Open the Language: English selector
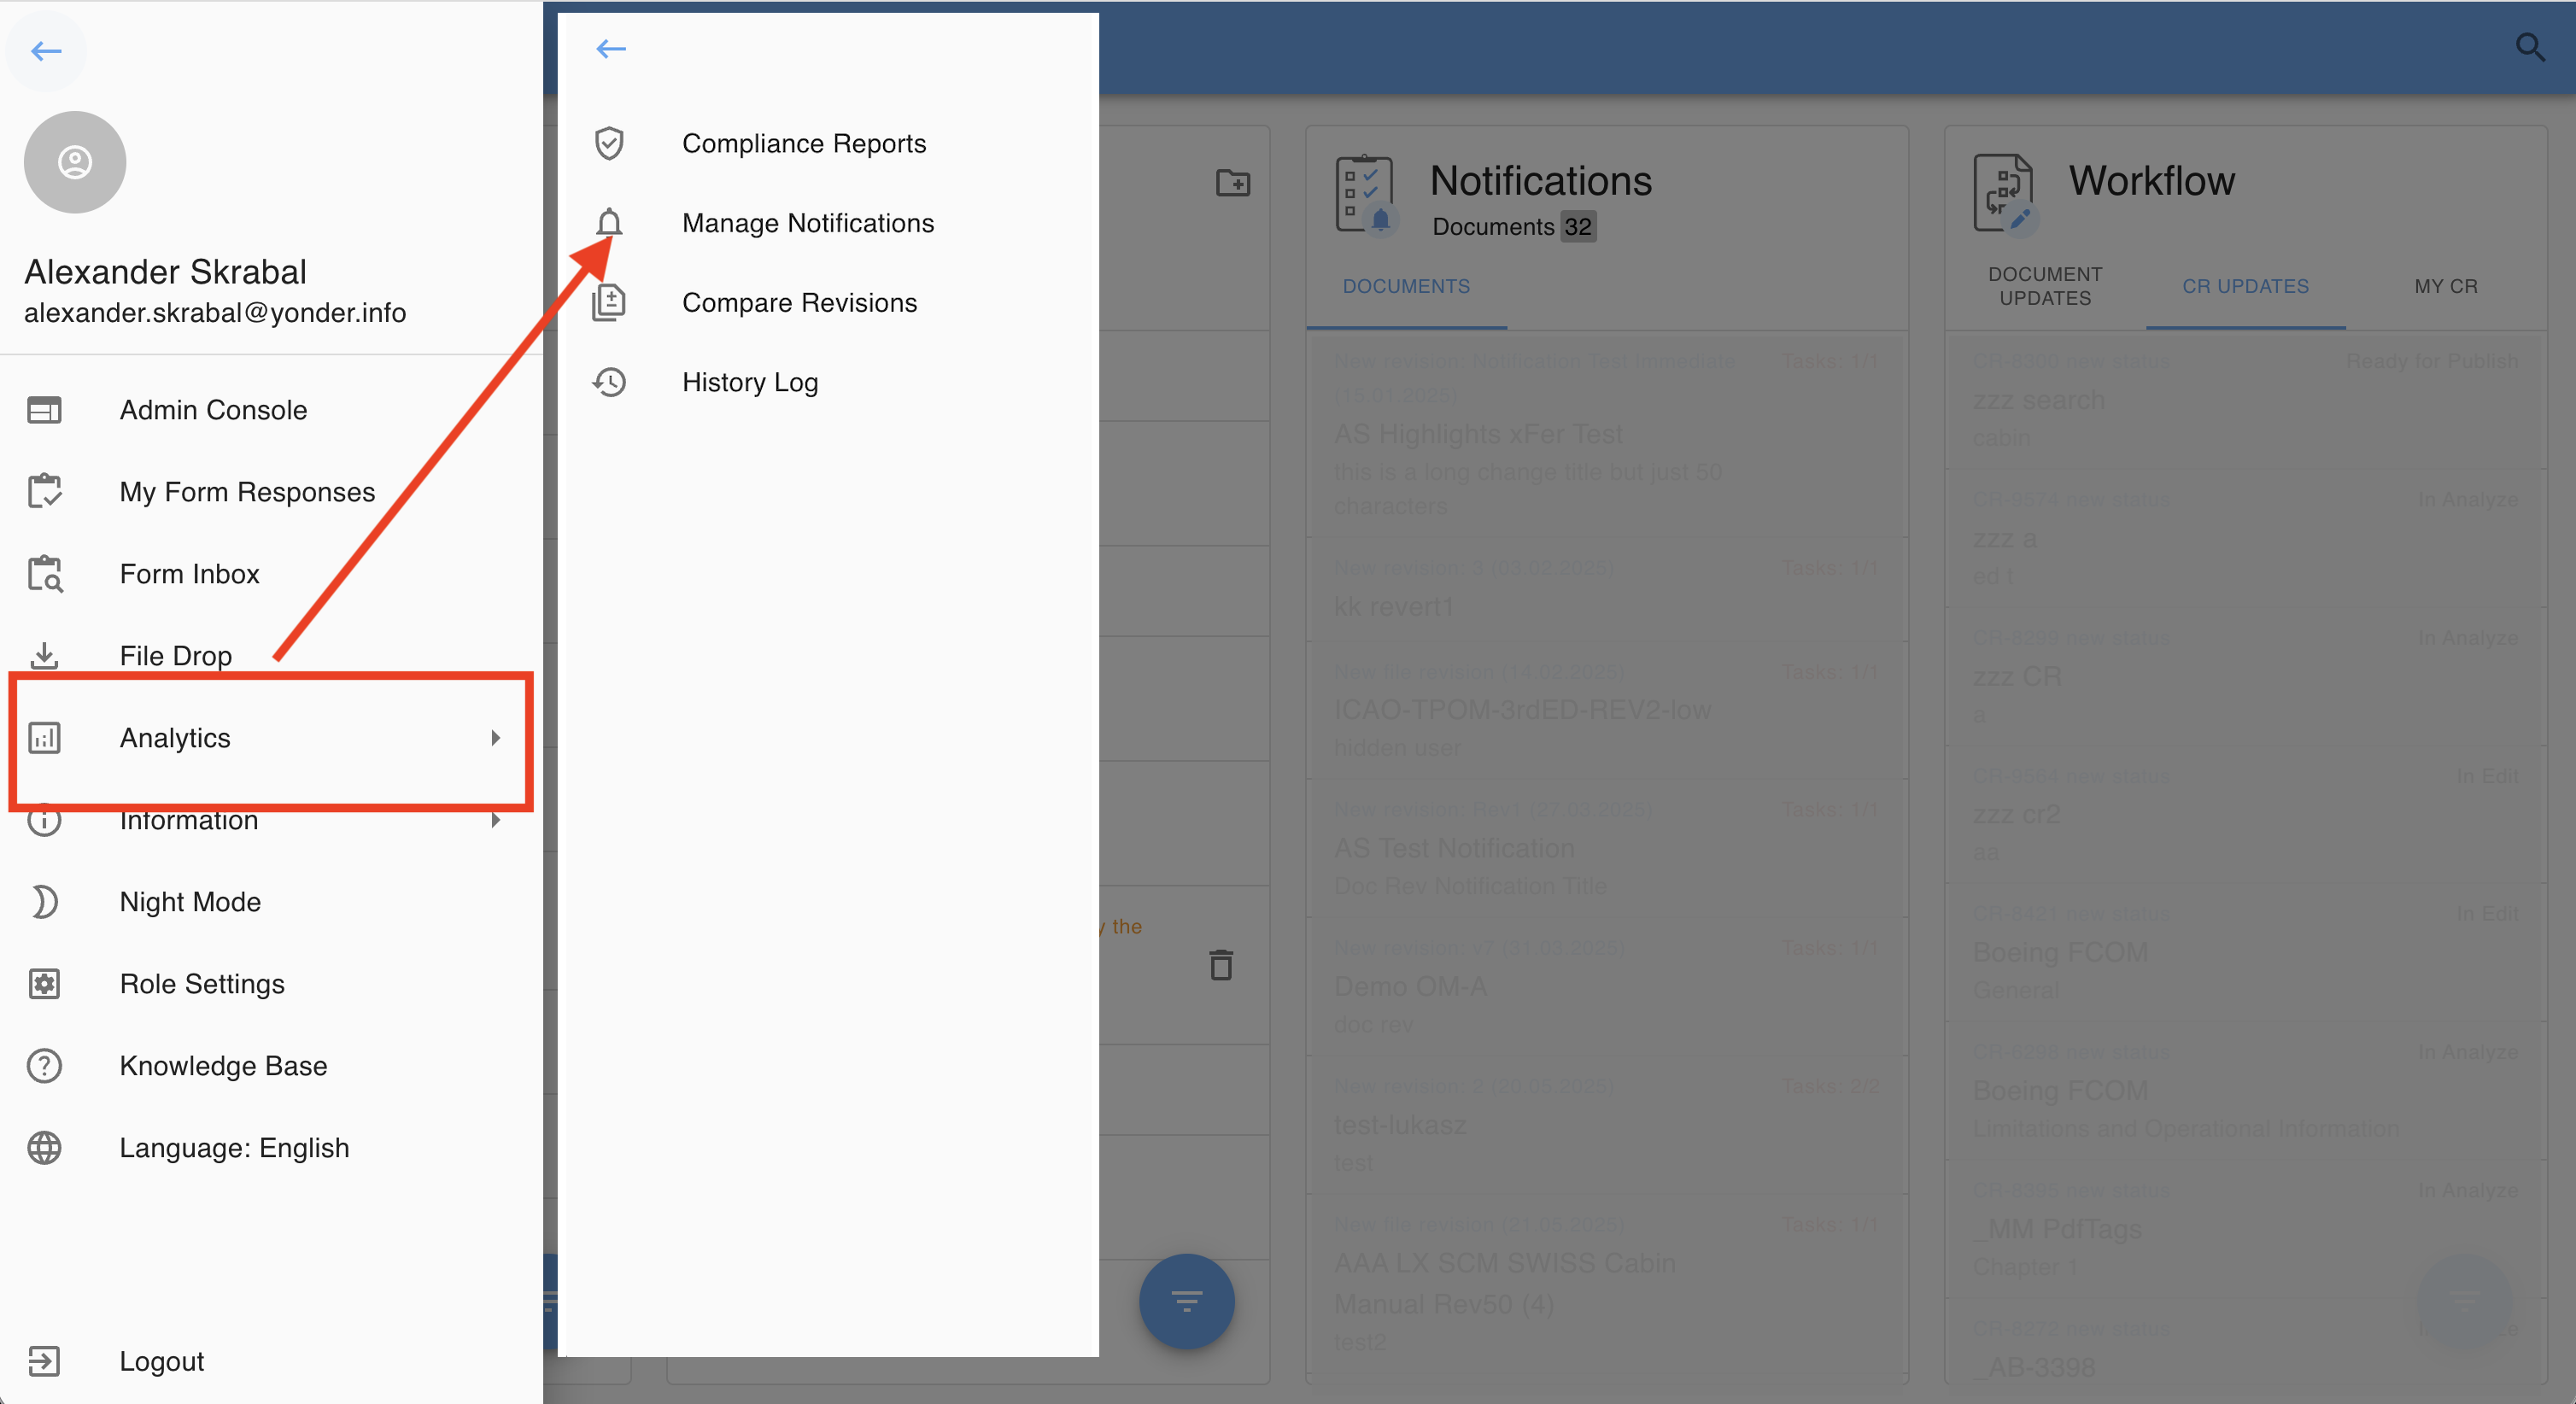 point(234,1148)
